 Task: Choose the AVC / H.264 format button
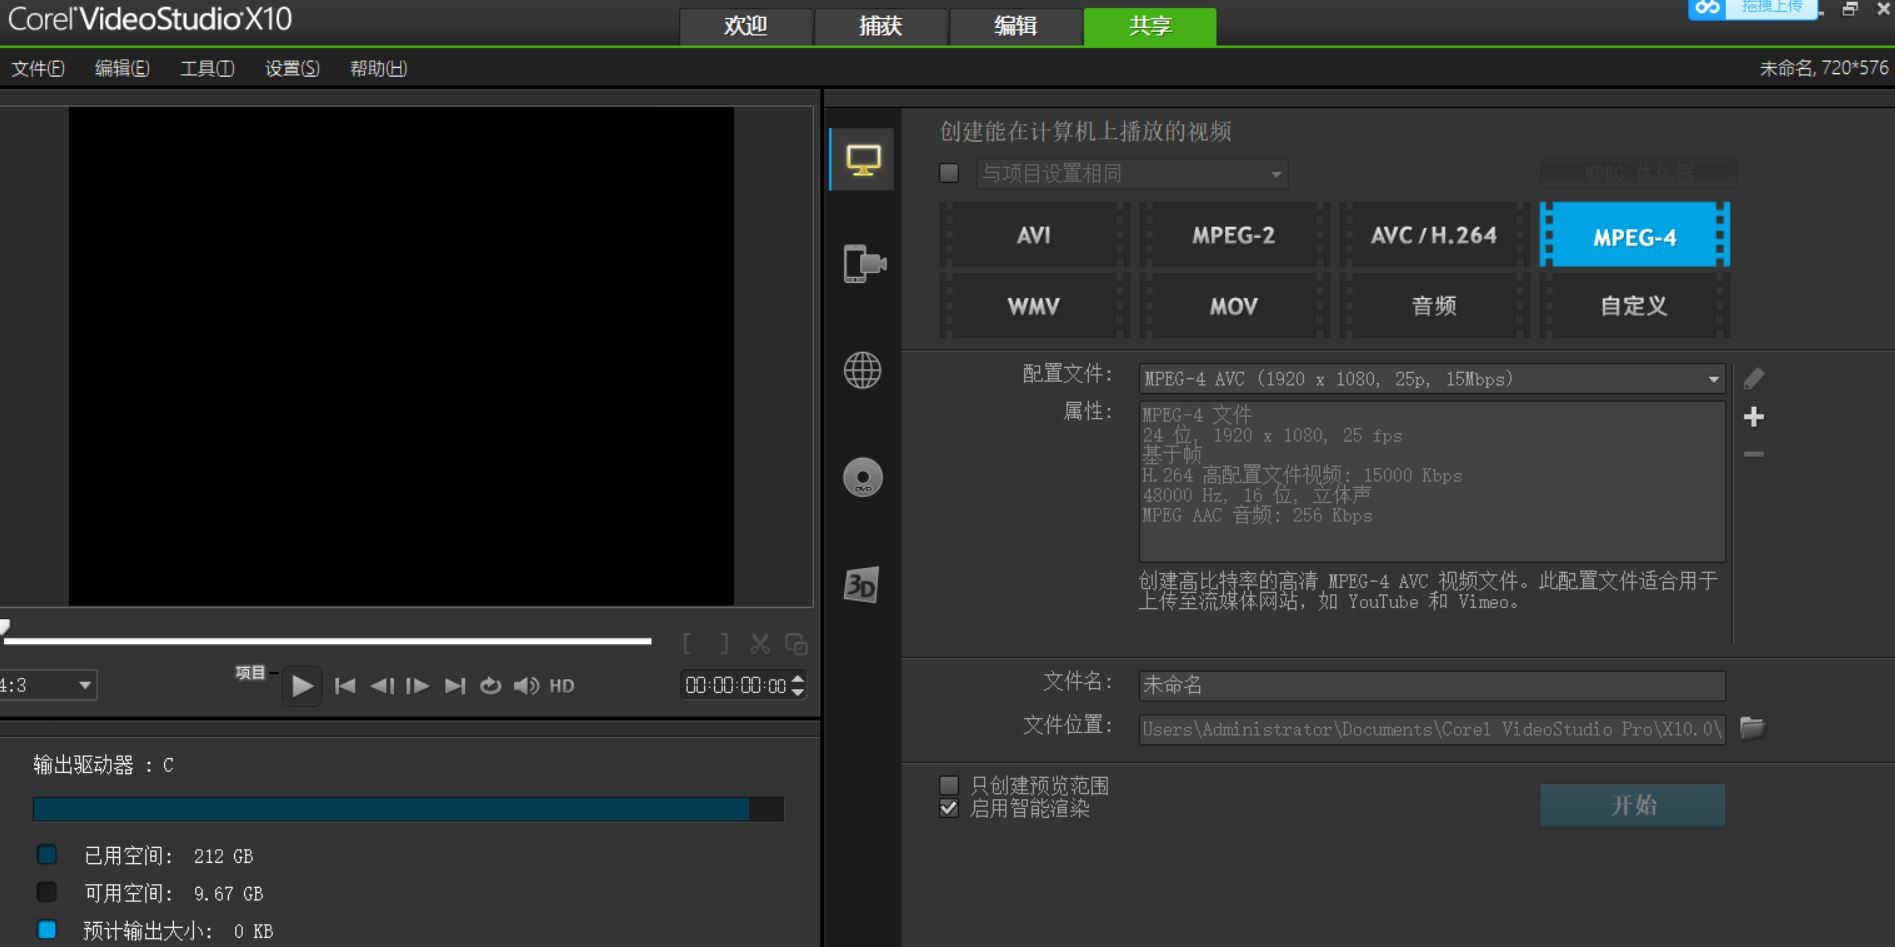pyautogui.click(x=1434, y=235)
